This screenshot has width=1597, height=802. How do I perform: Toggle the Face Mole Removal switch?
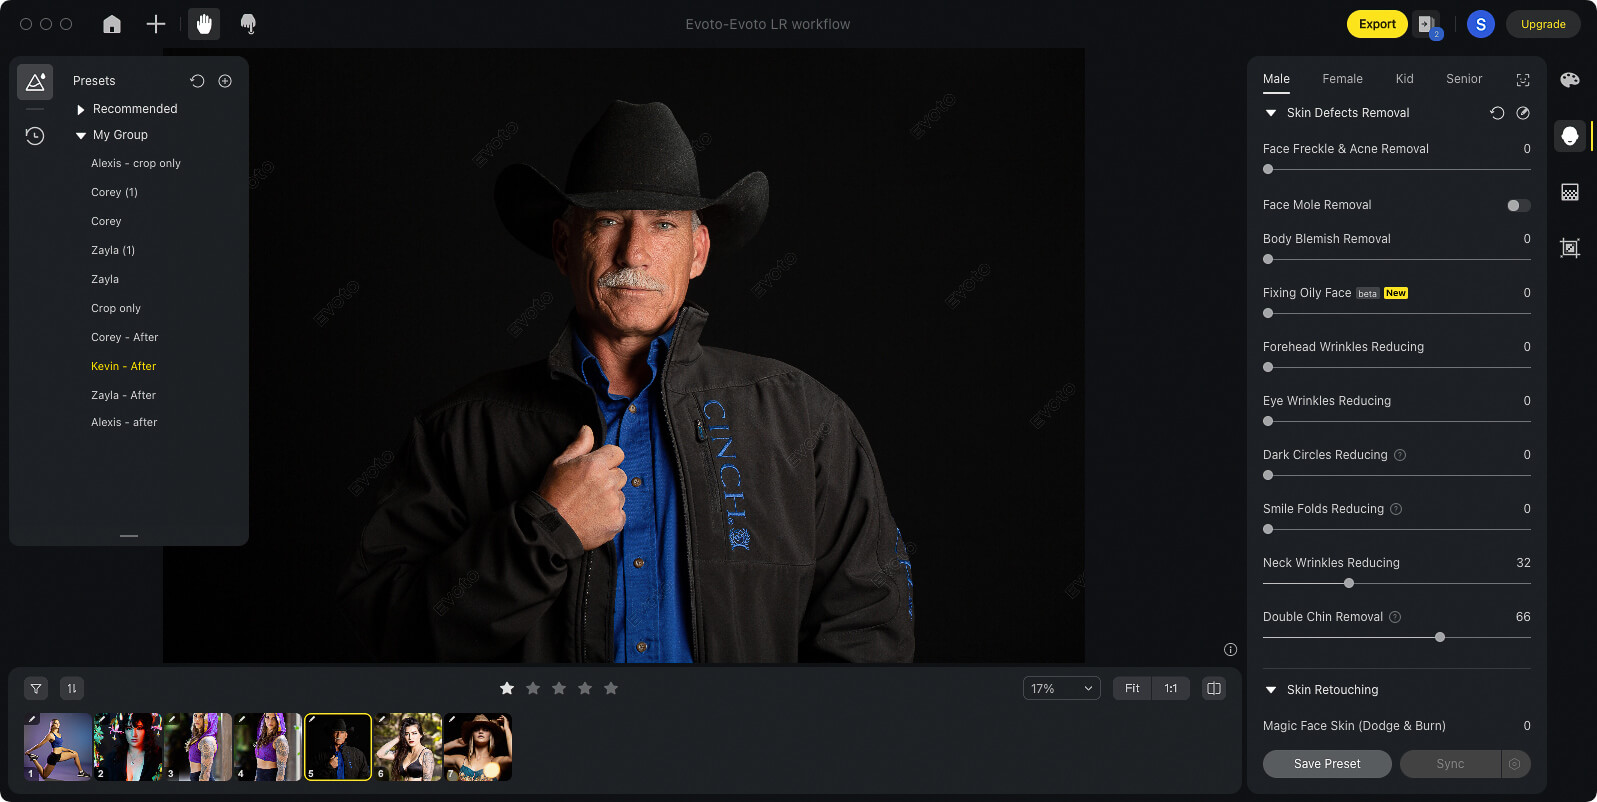pos(1518,205)
